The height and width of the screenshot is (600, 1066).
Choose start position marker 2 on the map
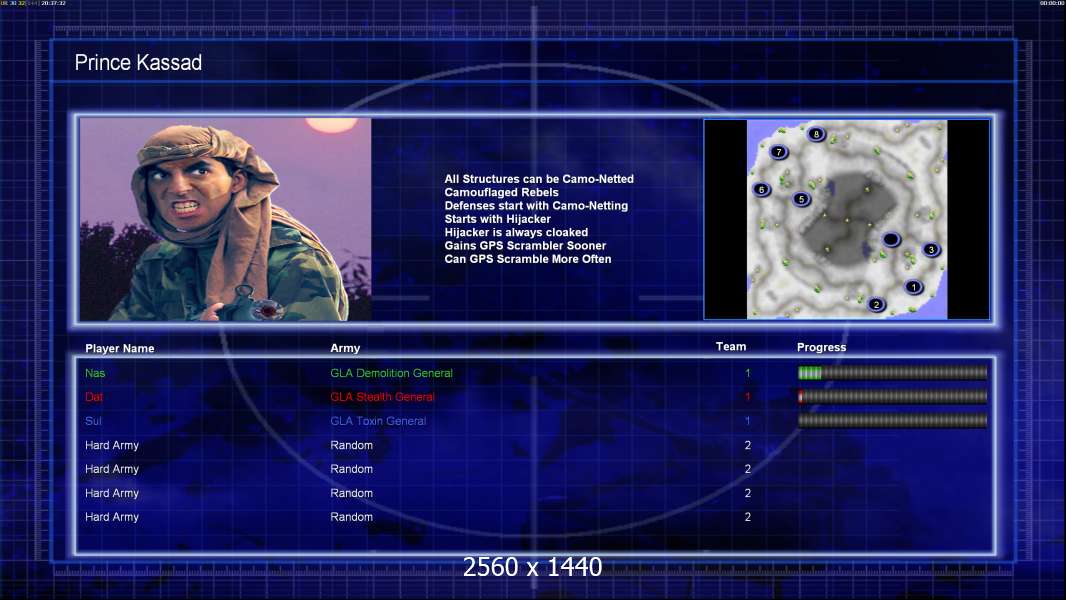[876, 304]
